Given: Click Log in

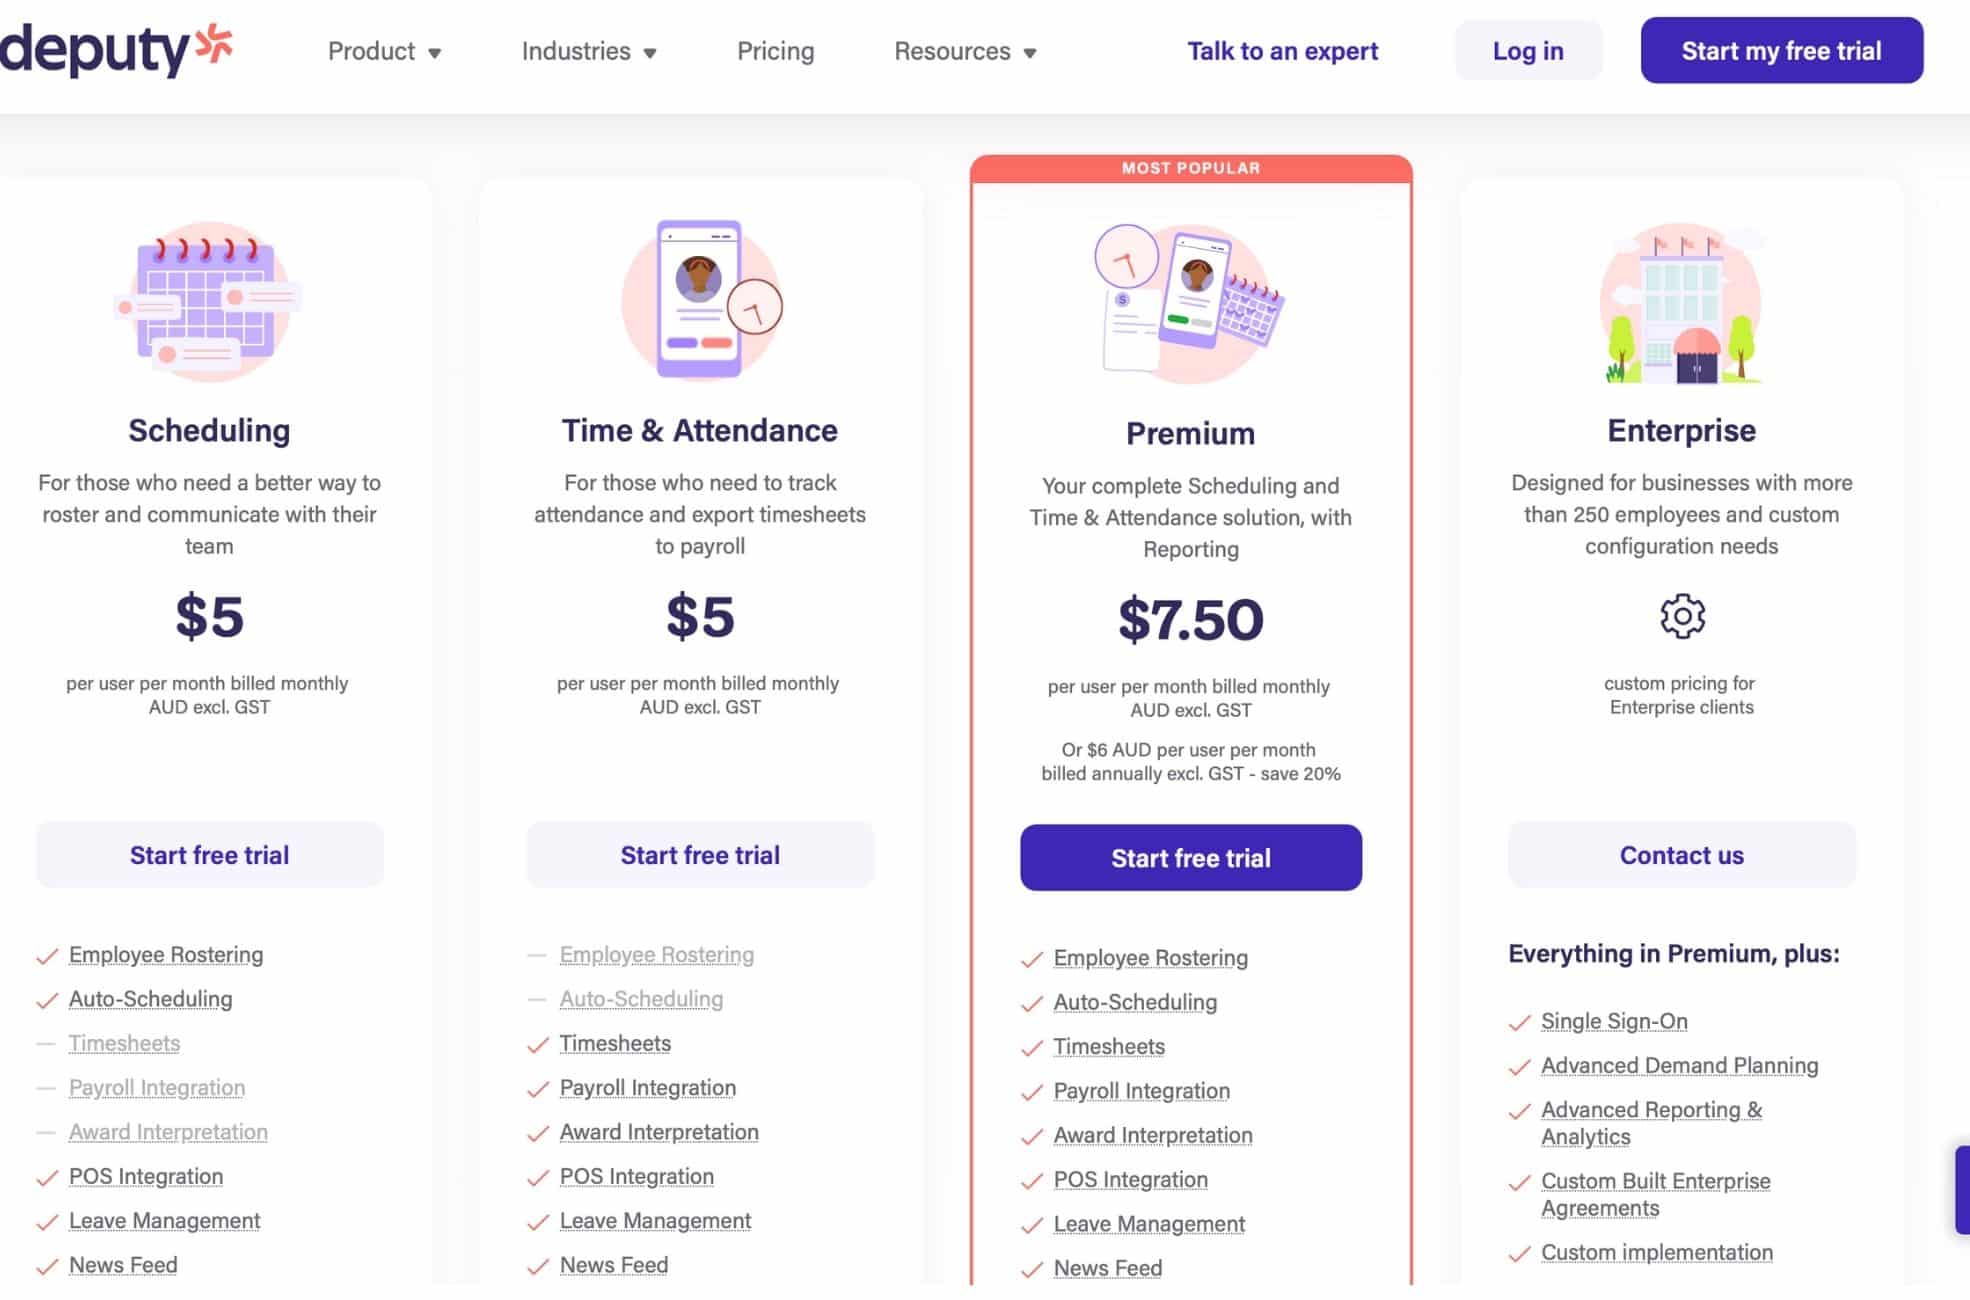Looking at the screenshot, I should point(1528,50).
